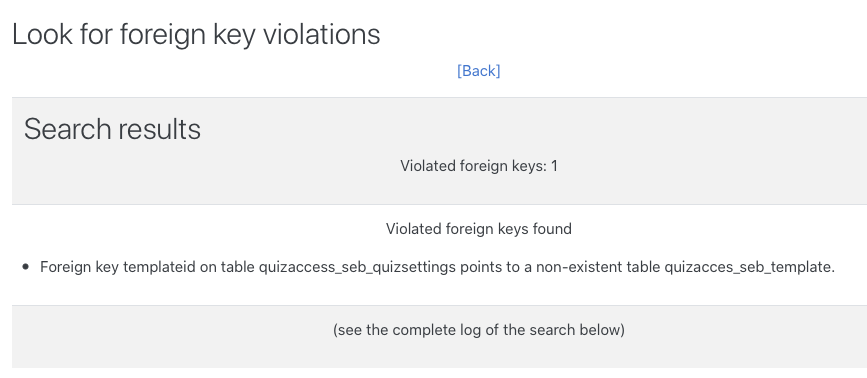Click the word 'violations' in the page title

[x=321, y=35]
